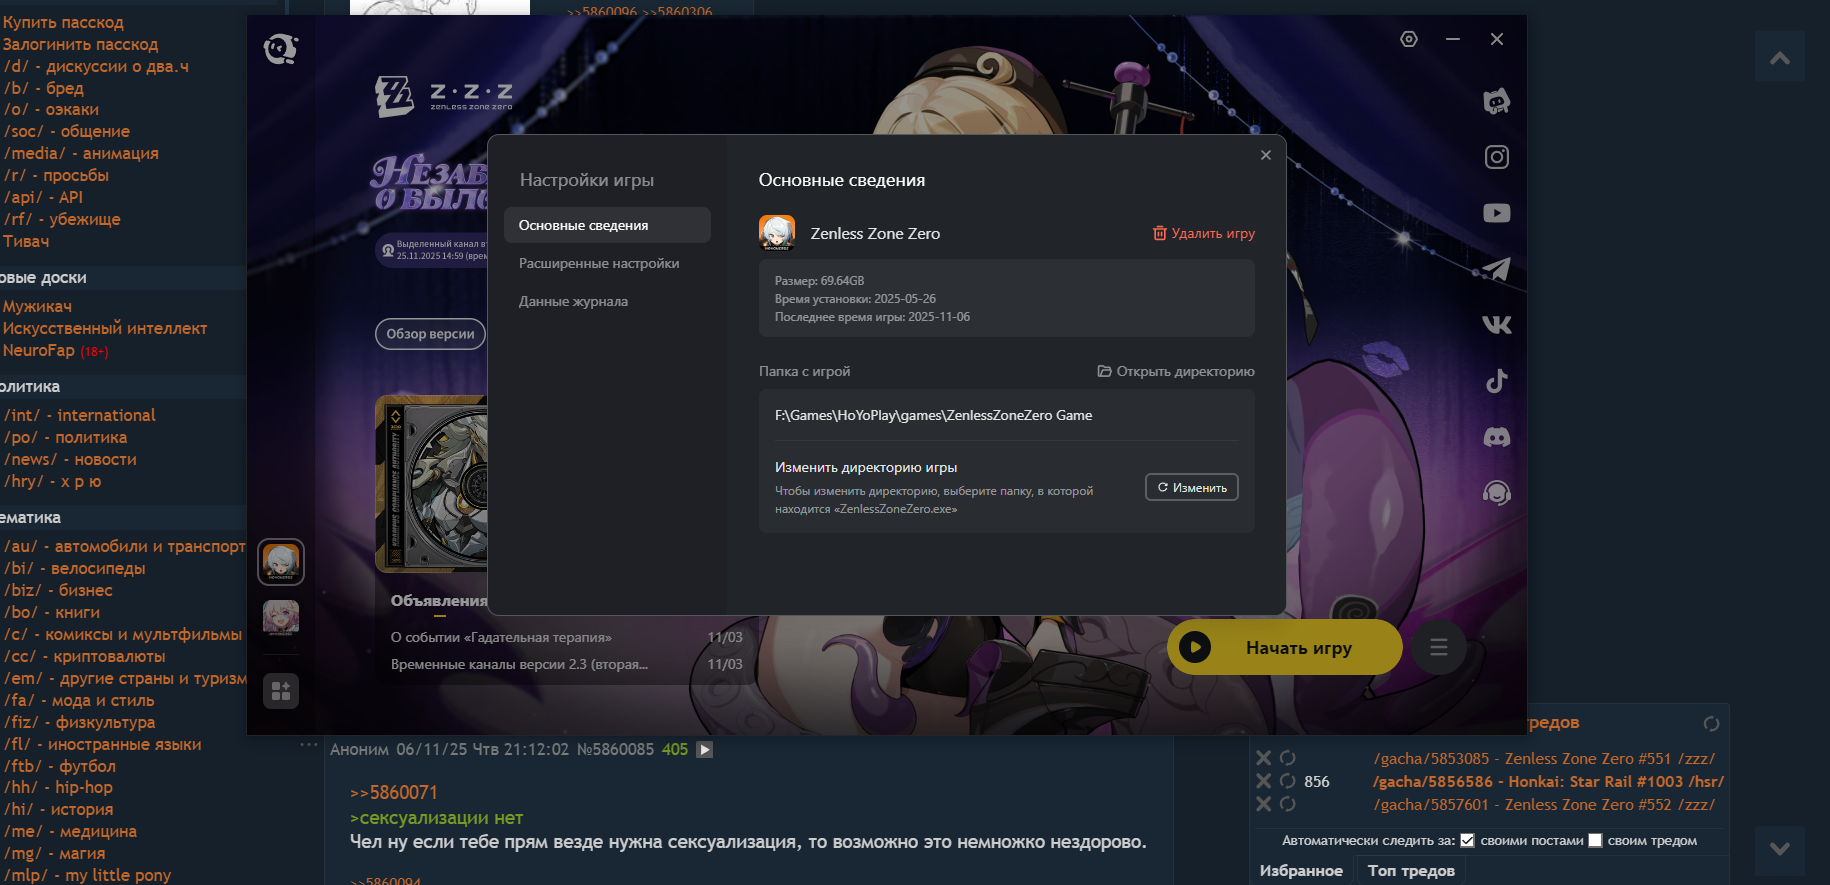1830x885 pixels.
Task: Click Удалить игру to uninstall the game
Action: 1204,233
